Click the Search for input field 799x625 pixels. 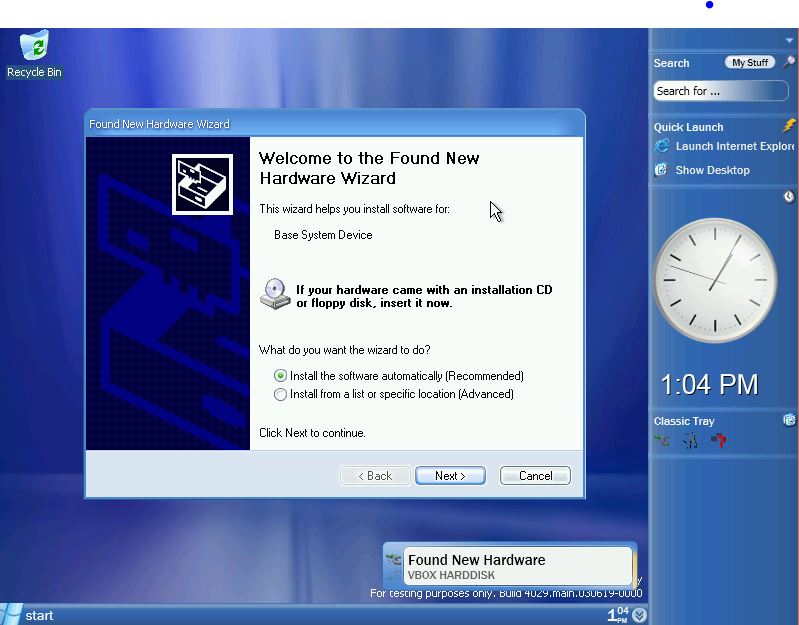tap(721, 91)
